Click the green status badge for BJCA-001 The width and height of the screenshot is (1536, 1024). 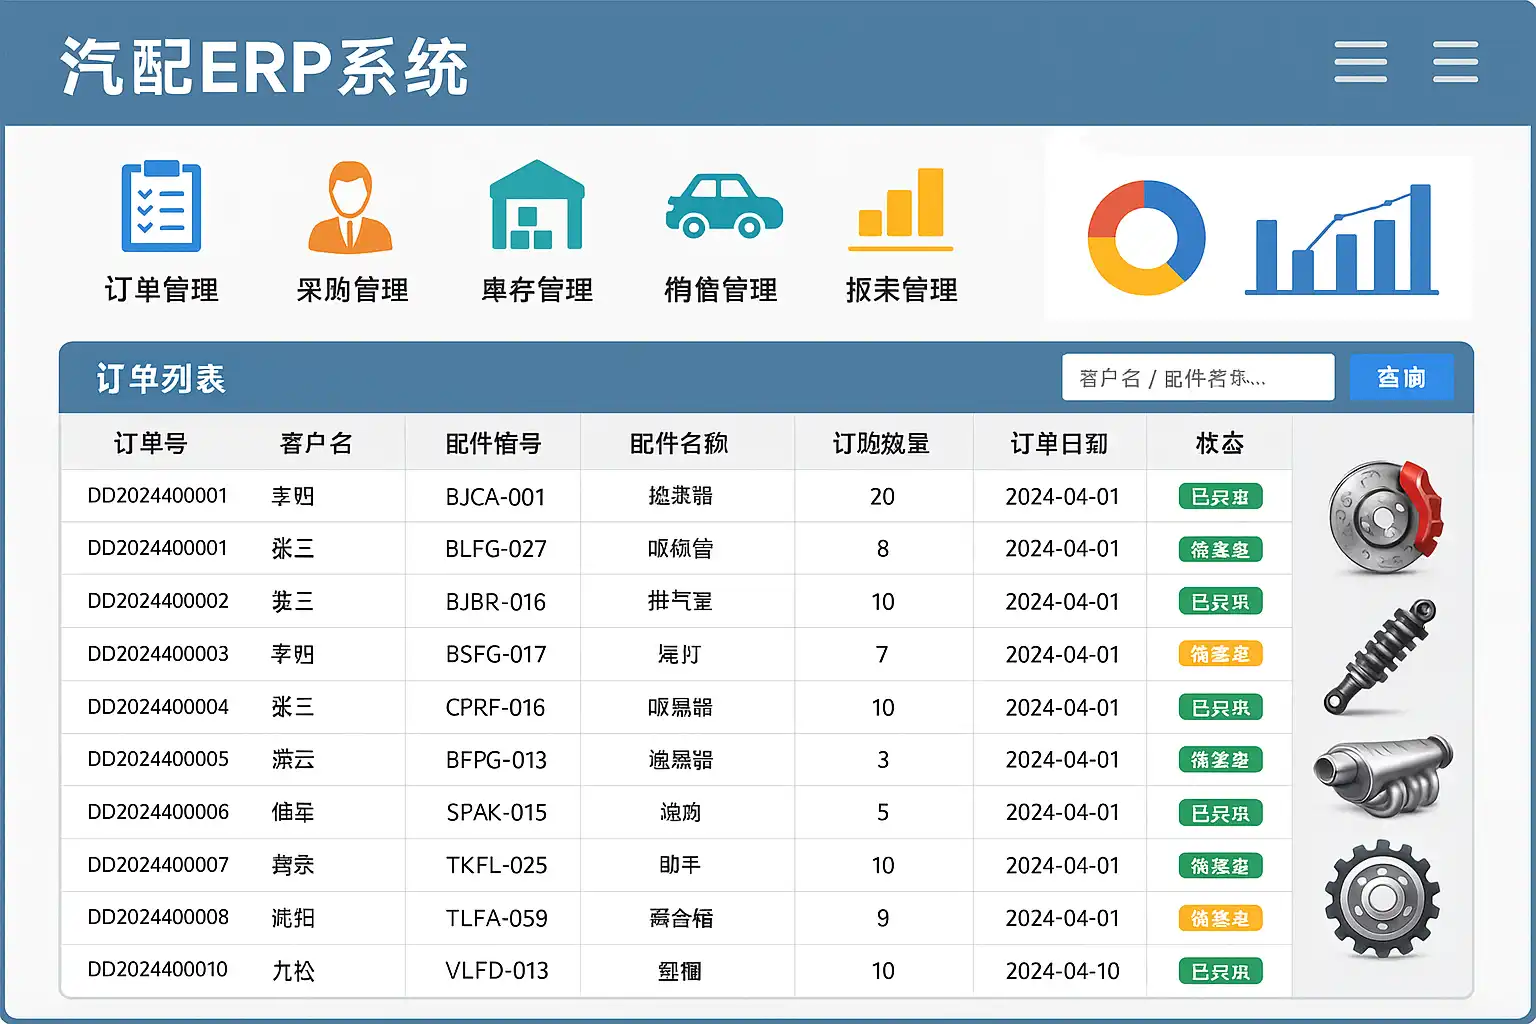point(1220,497)
